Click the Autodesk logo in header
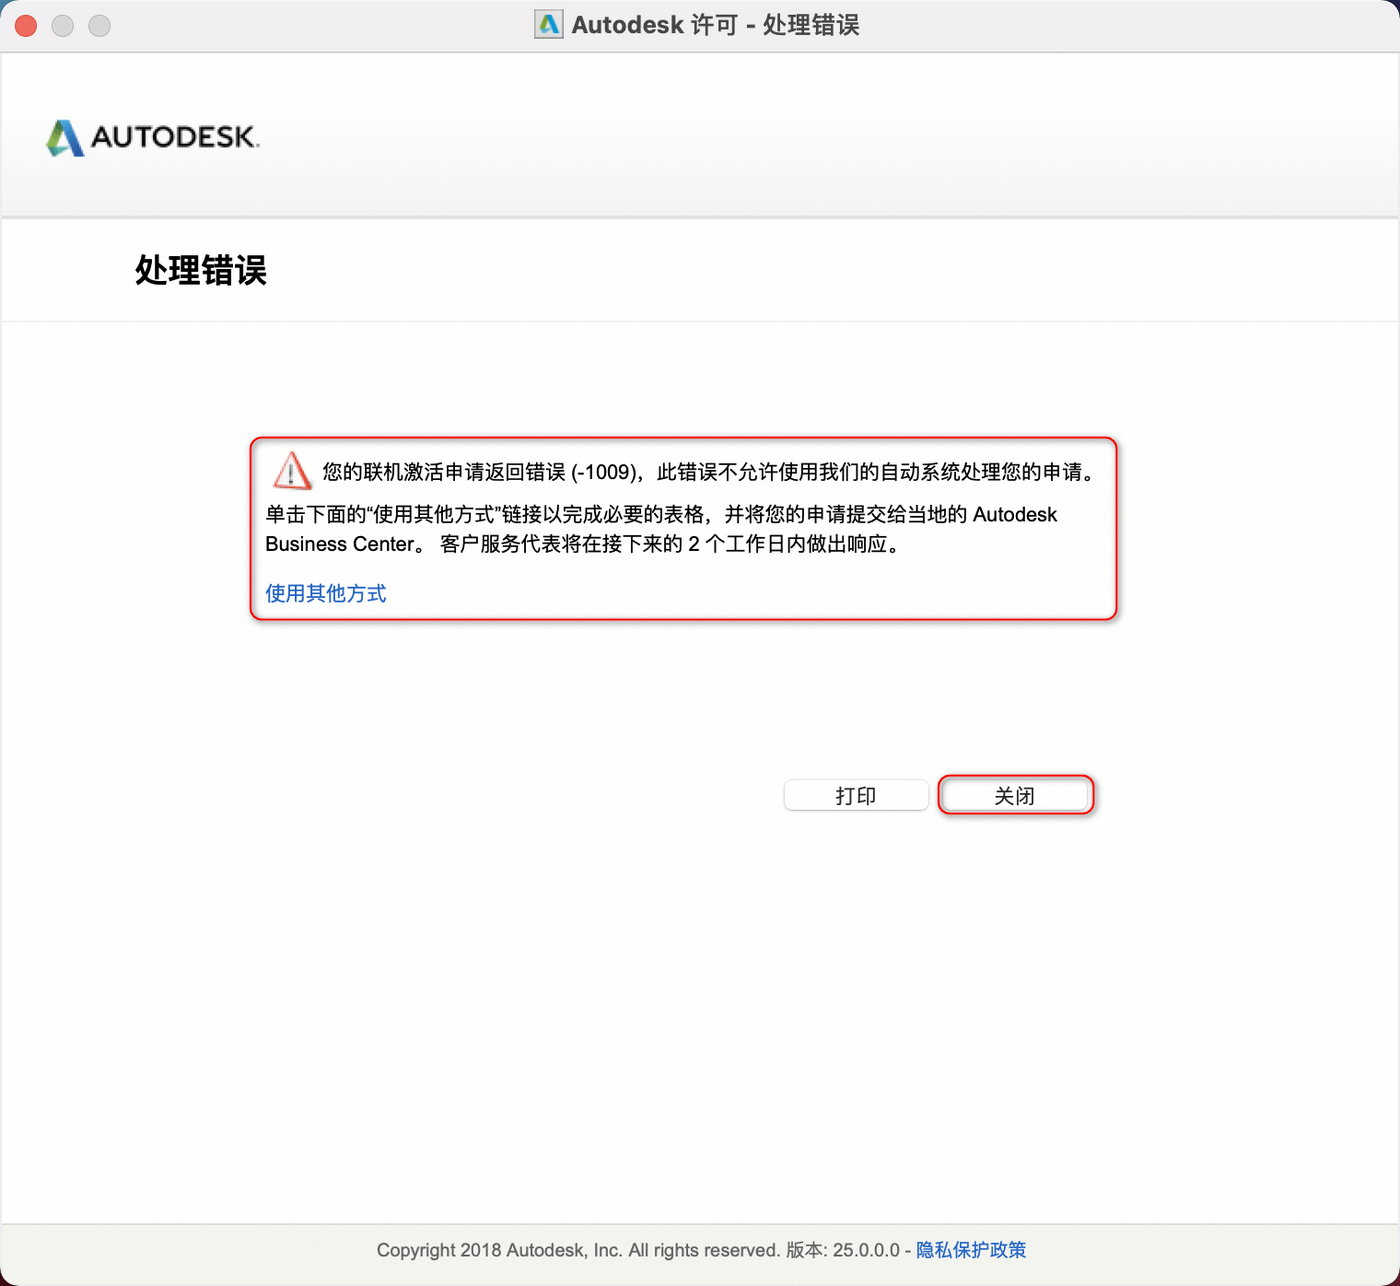Image resolution: width=1400 pixels, height=1286 pixels. [x=153, y=137]
